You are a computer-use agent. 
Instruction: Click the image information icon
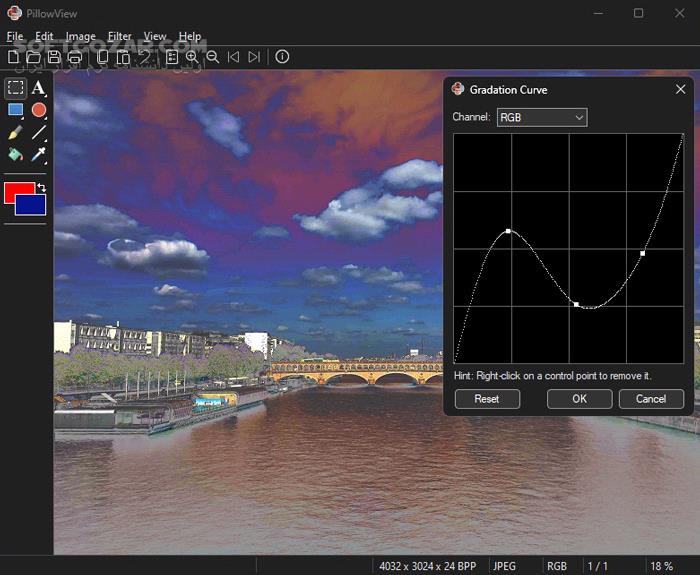pos(282,57)
